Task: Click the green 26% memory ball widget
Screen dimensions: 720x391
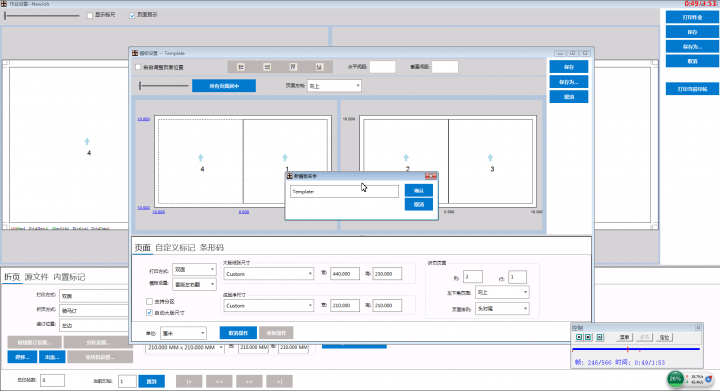Action: pos(675,379)
